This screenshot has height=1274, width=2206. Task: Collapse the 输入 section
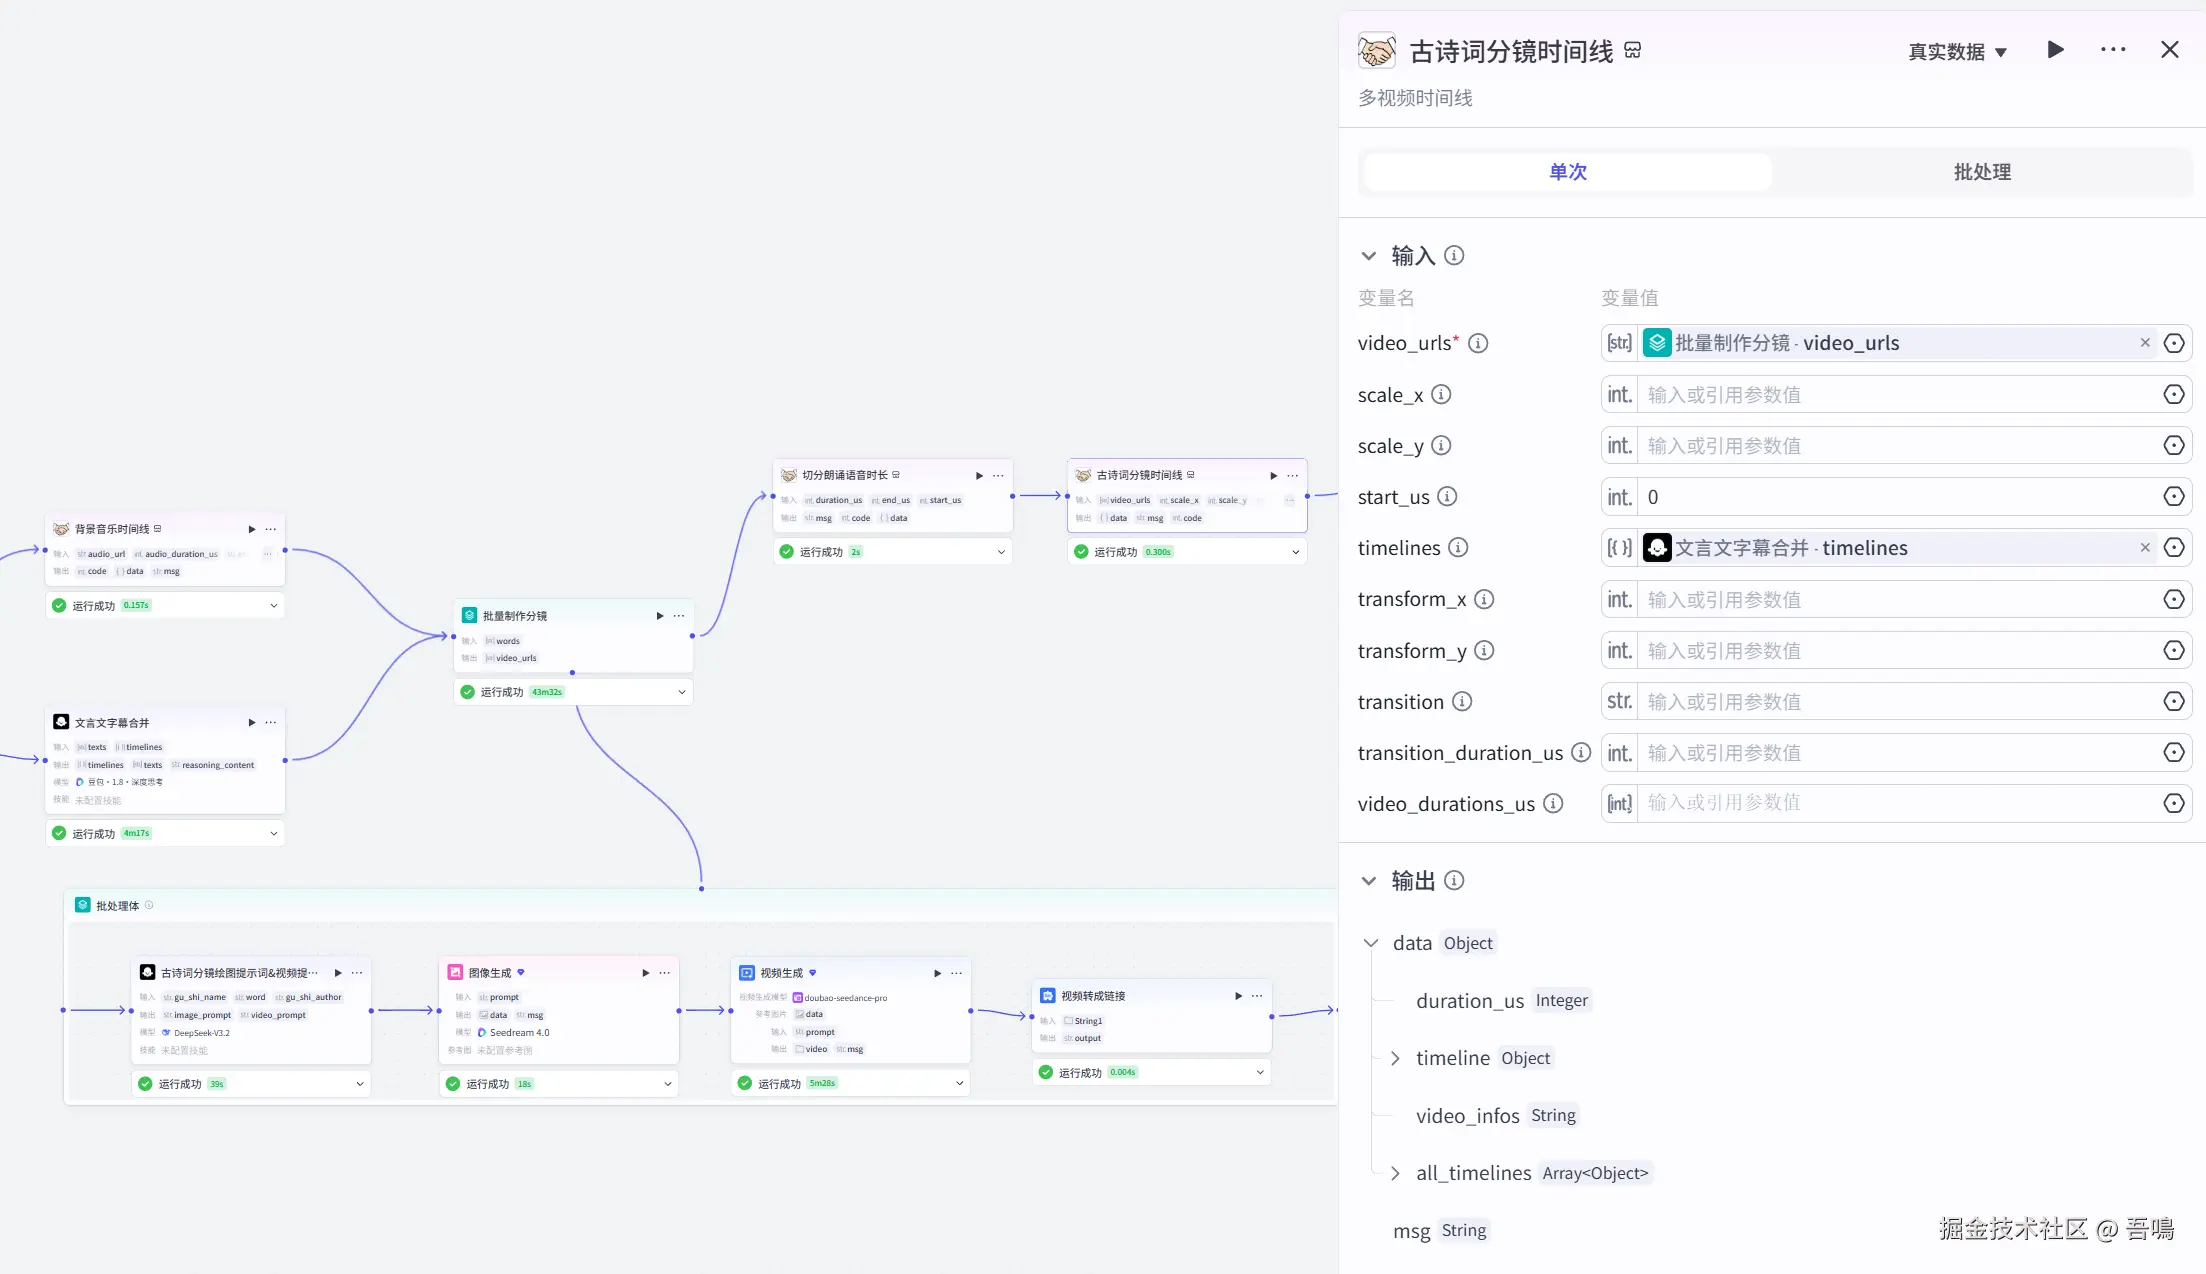click(x=1369, y=256)
